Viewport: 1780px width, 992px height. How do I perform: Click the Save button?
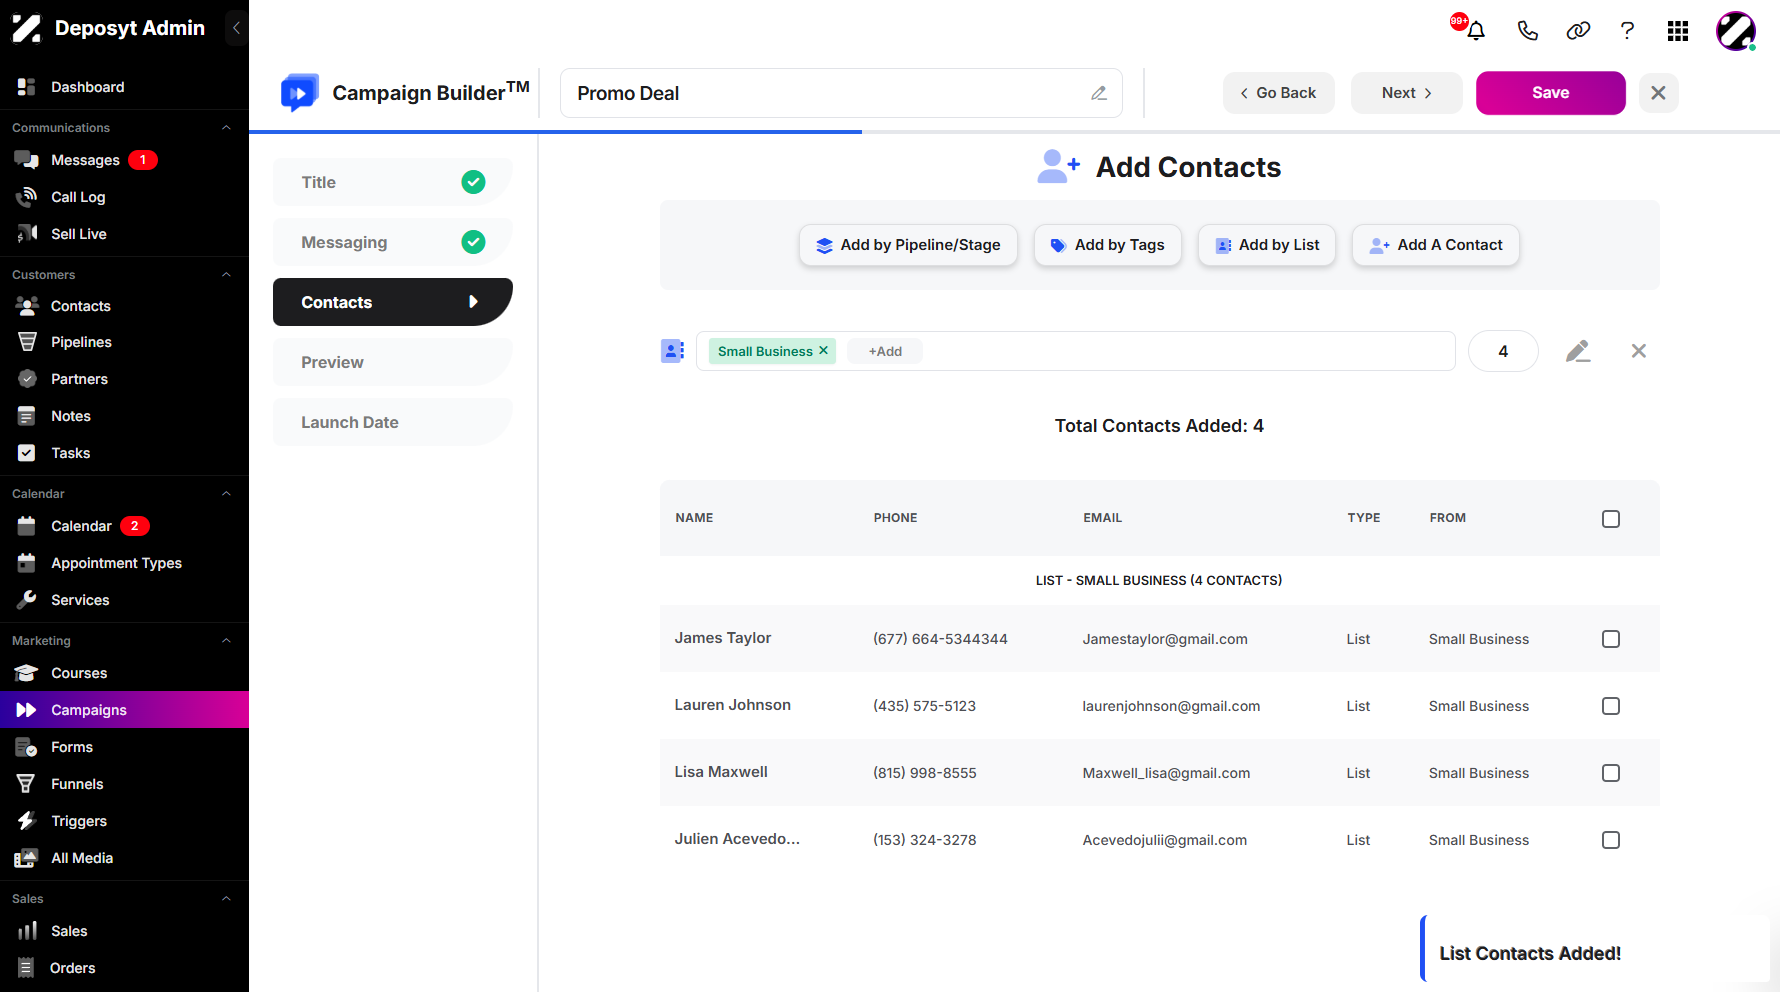point(1550,93)
